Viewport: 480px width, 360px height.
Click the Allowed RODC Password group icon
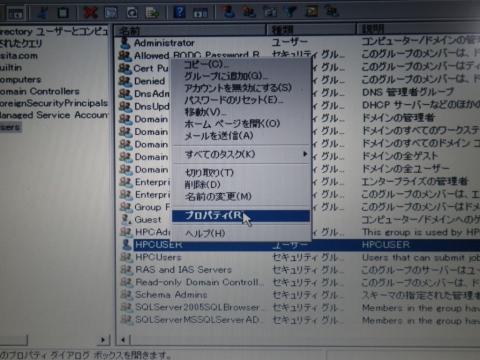click(x=125, y=55)
